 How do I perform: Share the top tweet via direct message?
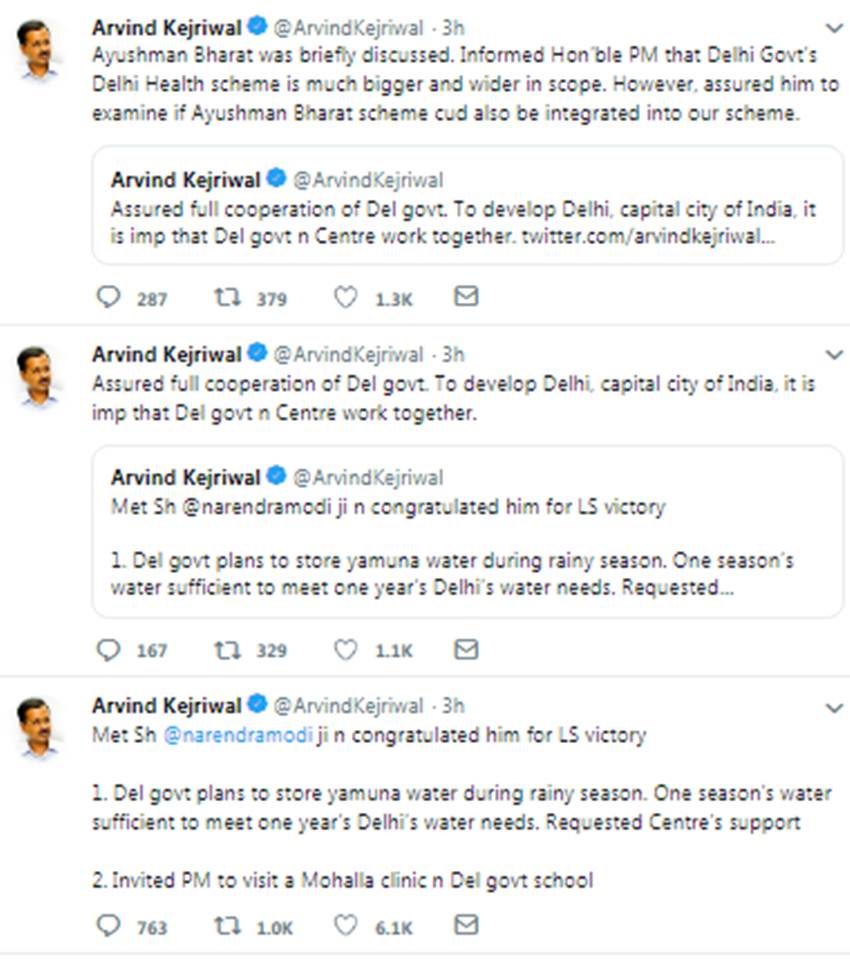464,295
